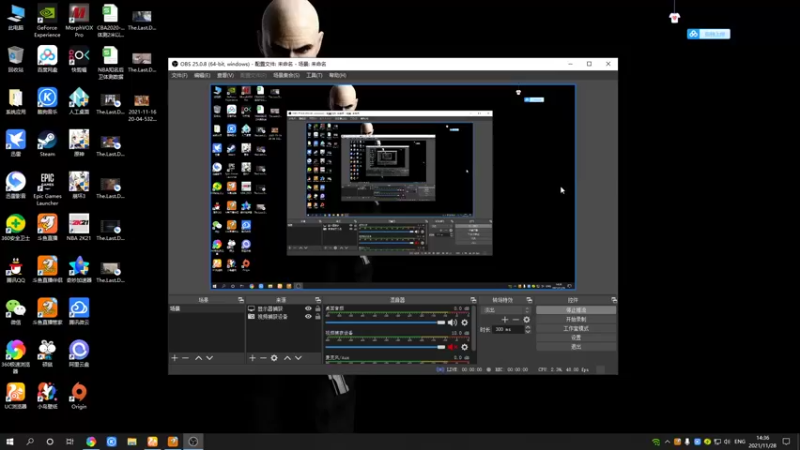Move the selected source up
The image size is (800, 450).
click(x=287, y=358)
